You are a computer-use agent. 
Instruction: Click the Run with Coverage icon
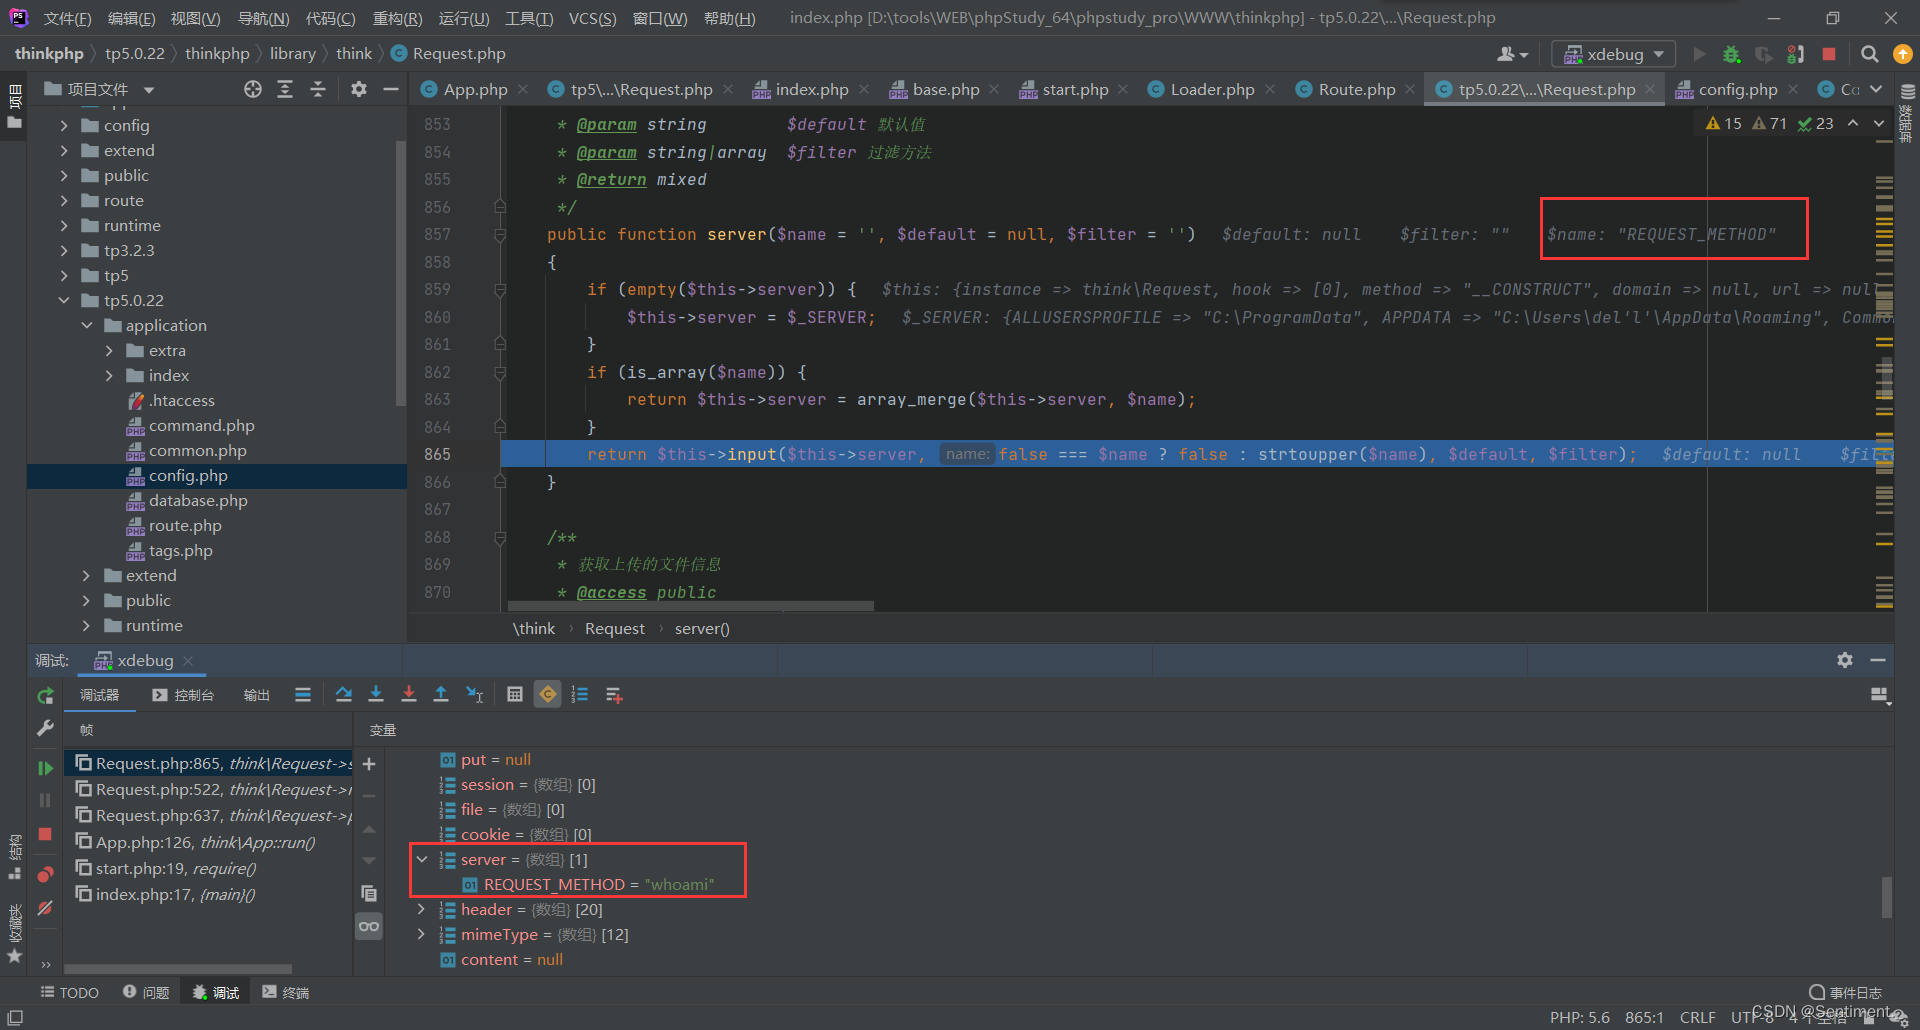point(1764,54)
